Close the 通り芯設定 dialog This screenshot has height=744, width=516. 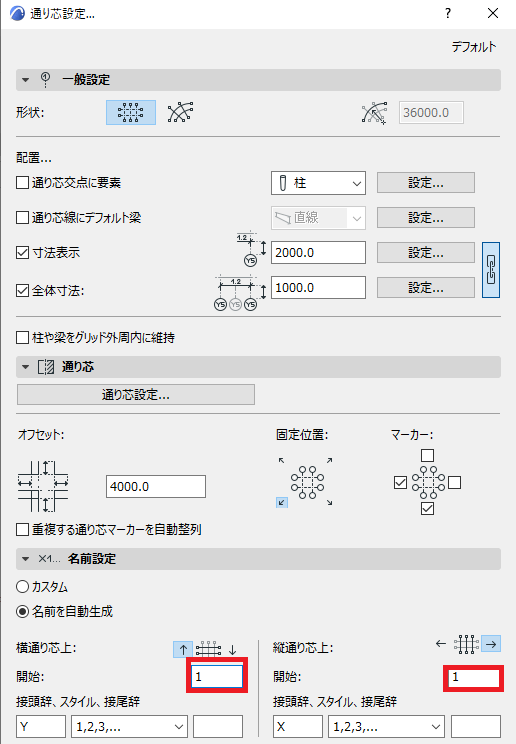click(493, 13)
